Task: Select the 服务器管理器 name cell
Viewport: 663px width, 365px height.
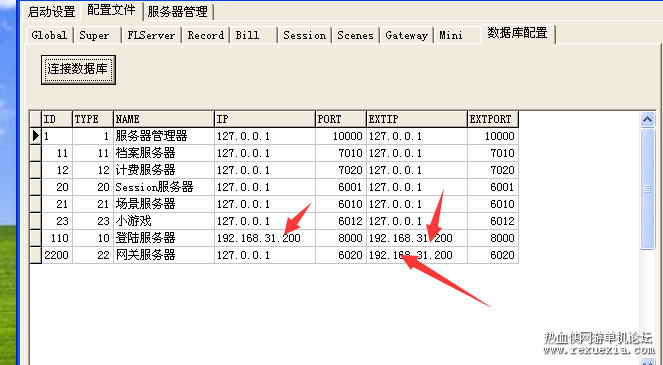Action: click(x=164, y=136)
